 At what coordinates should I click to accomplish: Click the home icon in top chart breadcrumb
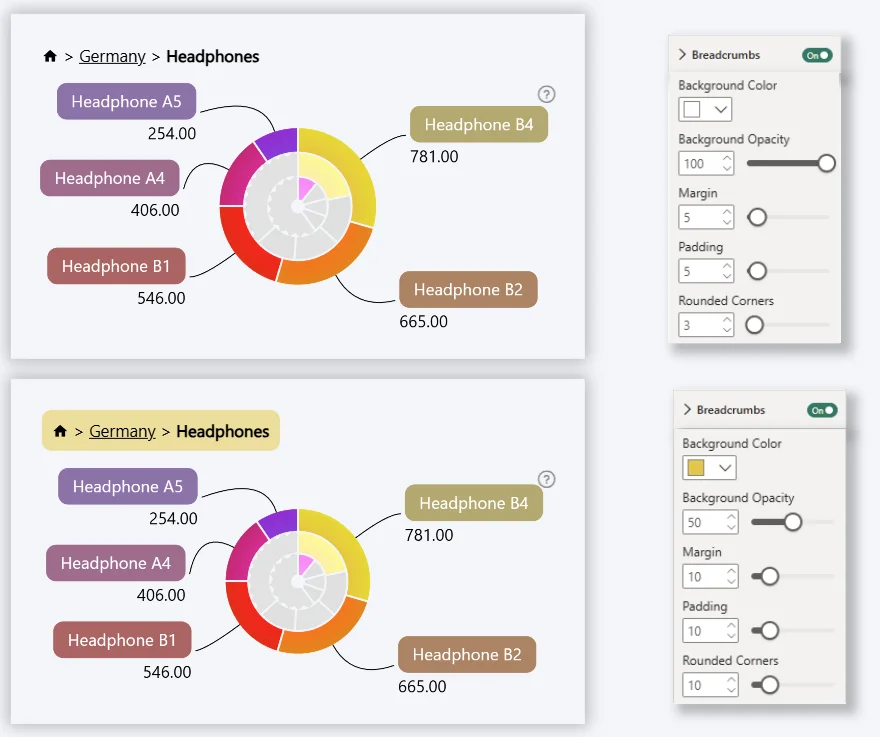(x=50, y=57)
